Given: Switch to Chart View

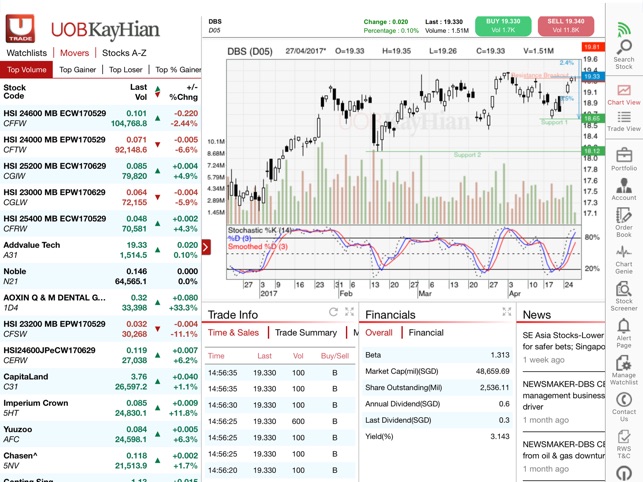Looking at the screenshot, I should (624, 95).
